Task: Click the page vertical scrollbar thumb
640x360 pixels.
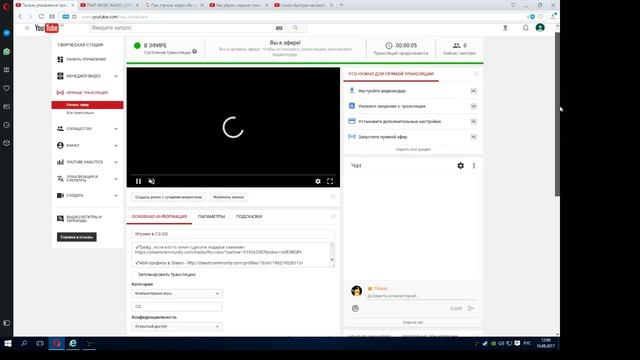Action: pos(557,114)
